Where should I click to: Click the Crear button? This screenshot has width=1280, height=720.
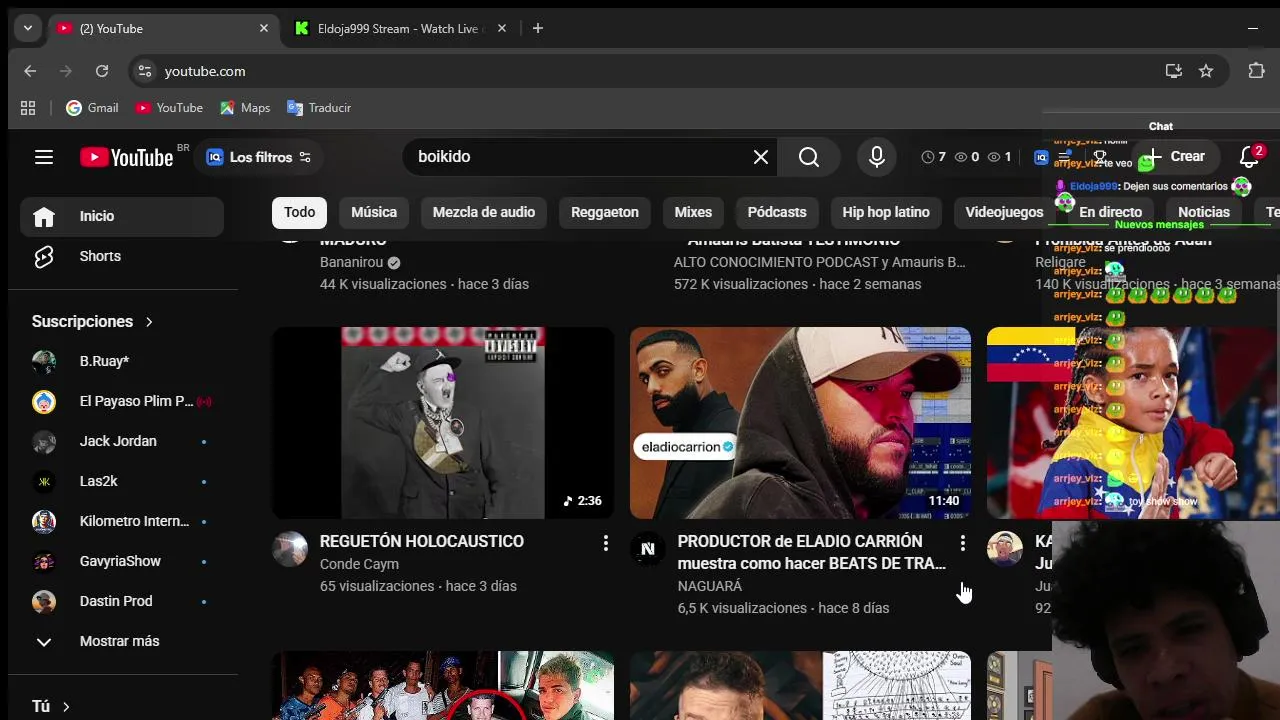click(x=1176, y=157)
